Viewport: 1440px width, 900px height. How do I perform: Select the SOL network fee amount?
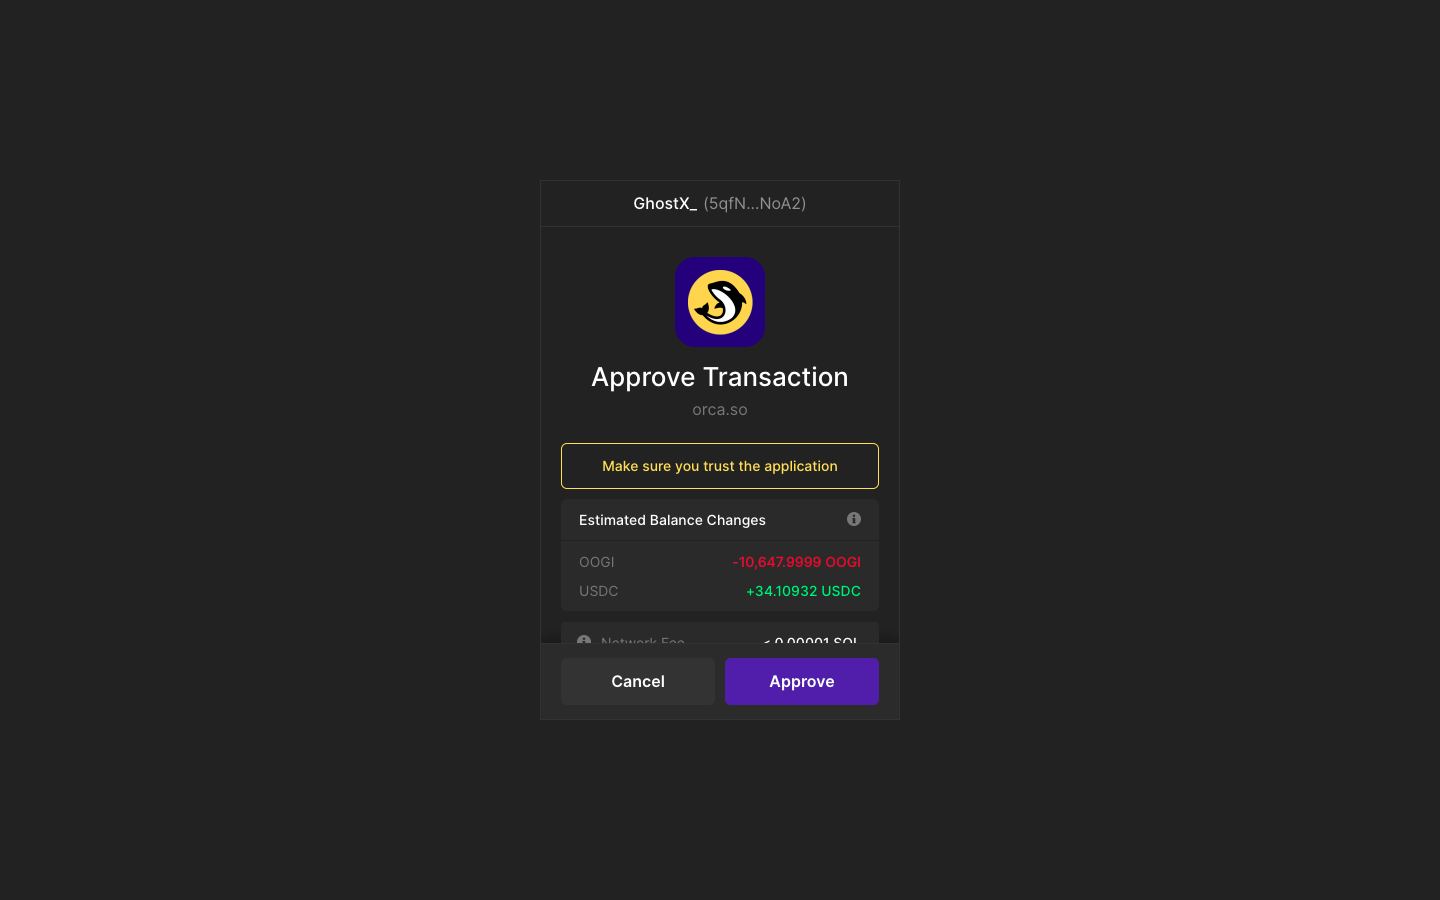810,640
